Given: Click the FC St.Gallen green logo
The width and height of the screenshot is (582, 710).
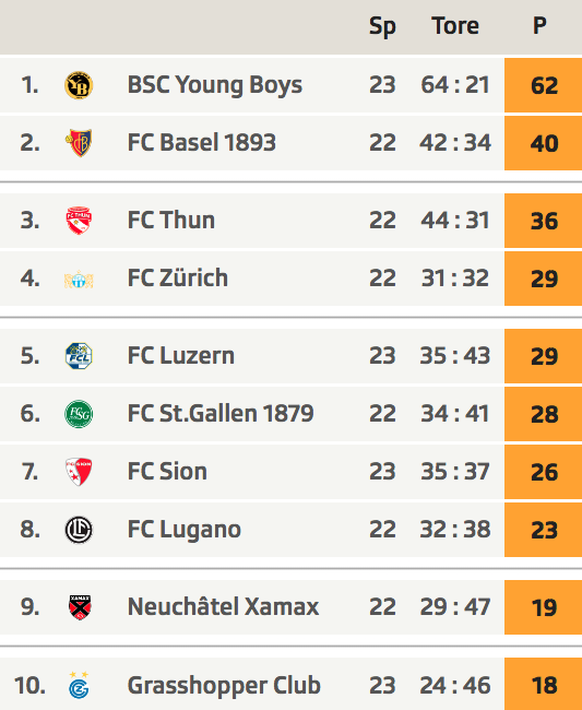Looking at the screenshot, I should click(79, 414).
